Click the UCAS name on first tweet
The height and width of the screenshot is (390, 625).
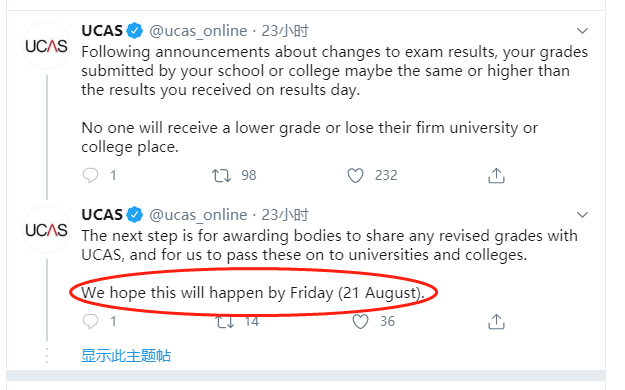(x=102, y=31)
